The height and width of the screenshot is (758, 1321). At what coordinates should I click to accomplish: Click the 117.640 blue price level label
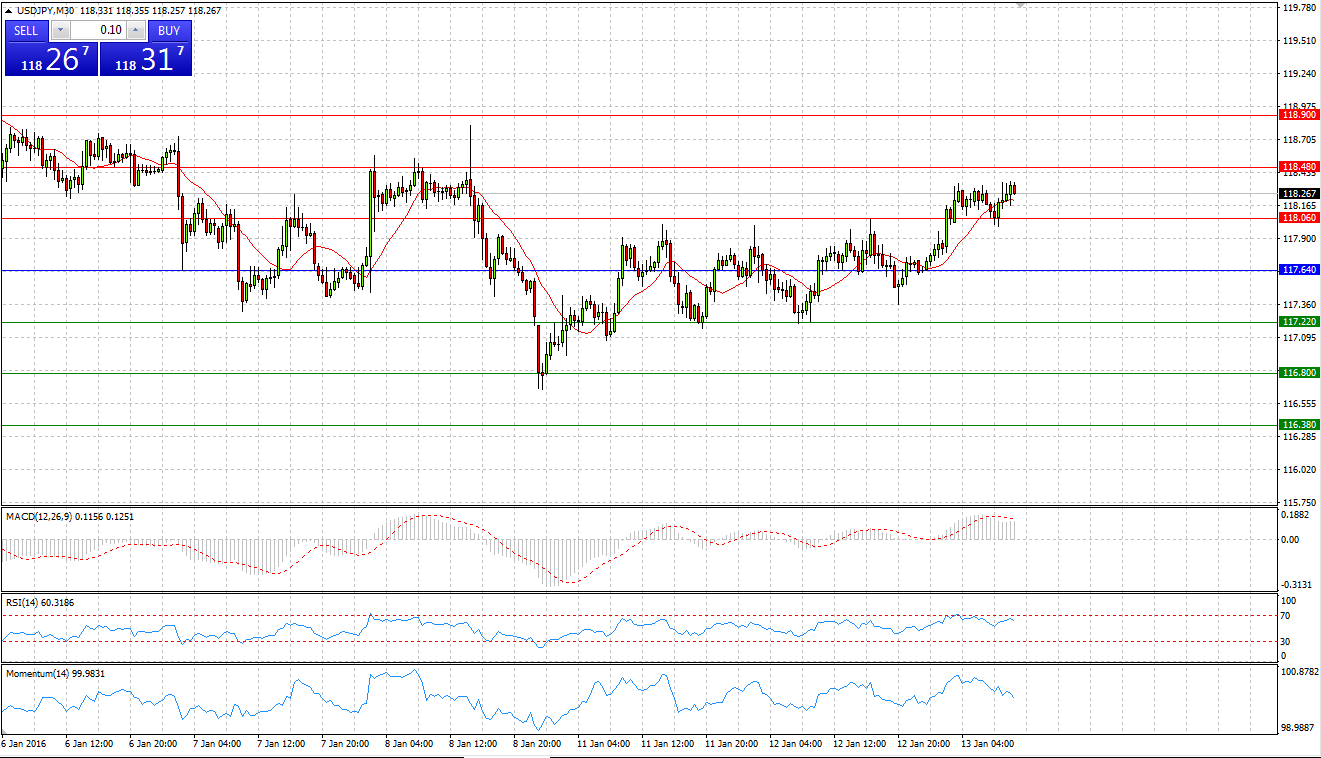point(1299,270)
